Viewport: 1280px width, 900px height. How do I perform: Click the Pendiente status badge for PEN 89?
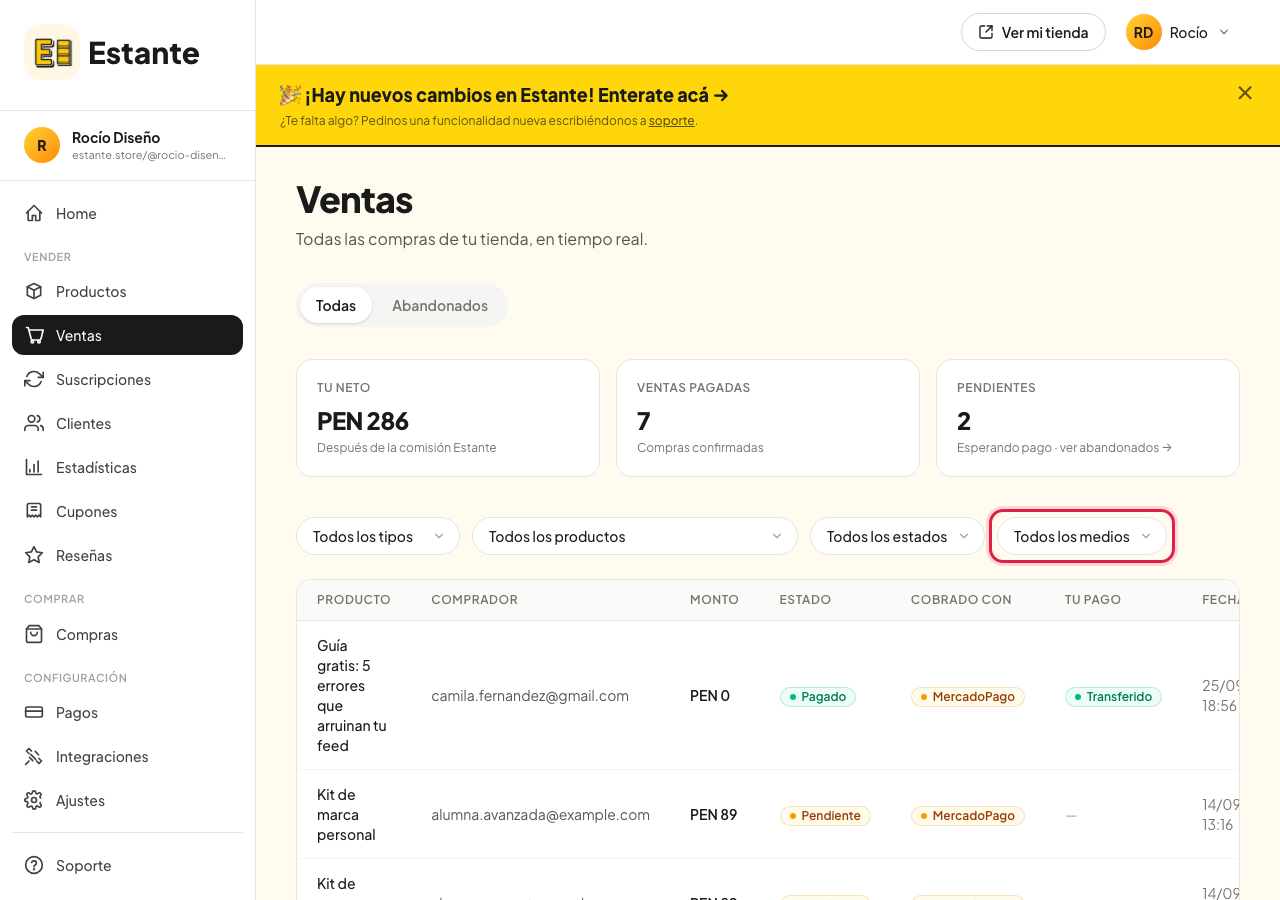[825, 815]
